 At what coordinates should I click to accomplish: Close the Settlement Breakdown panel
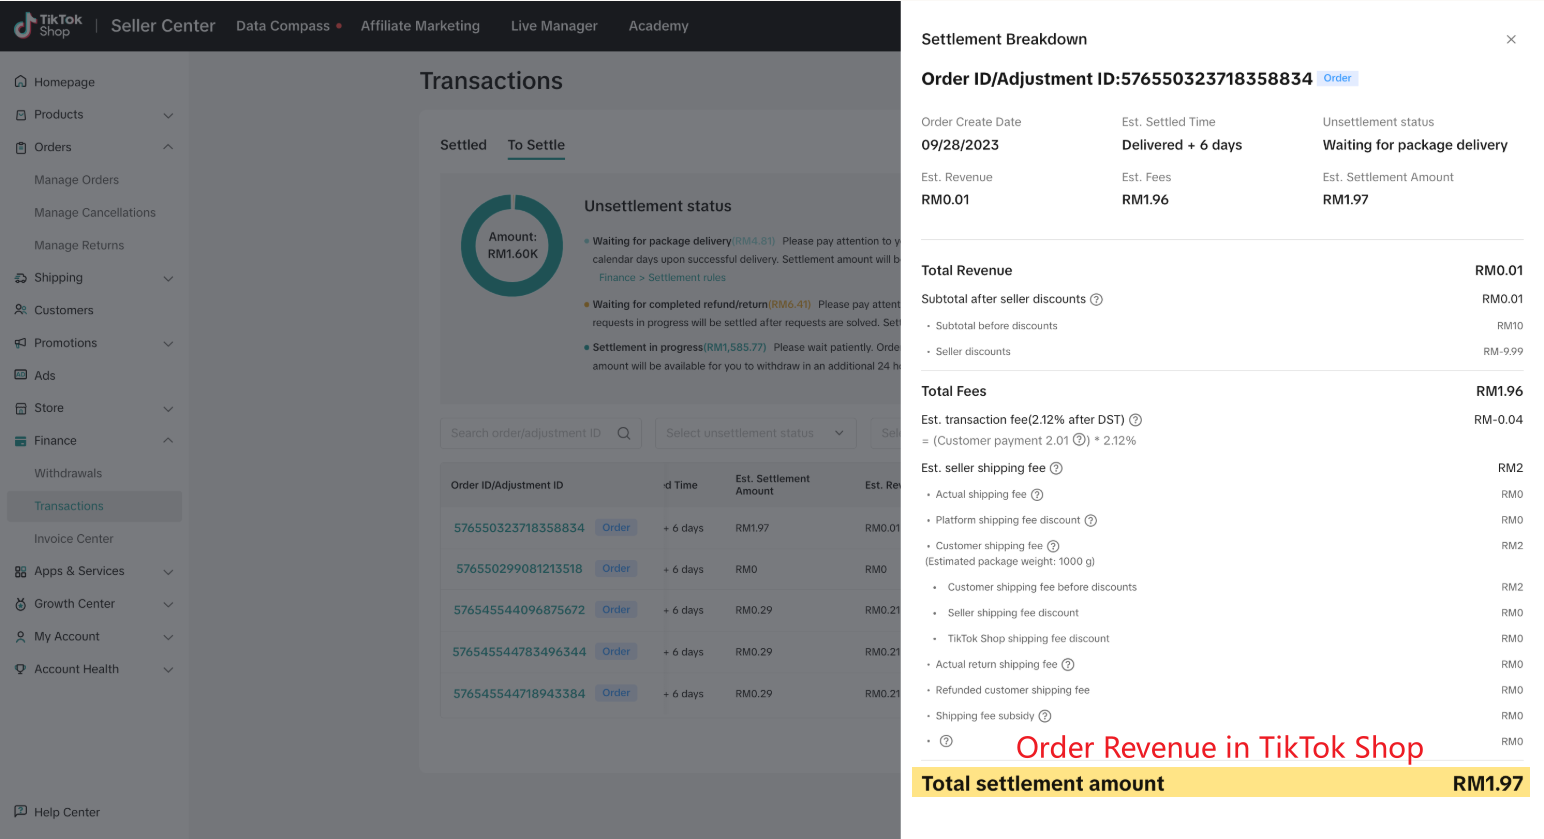1511,40
